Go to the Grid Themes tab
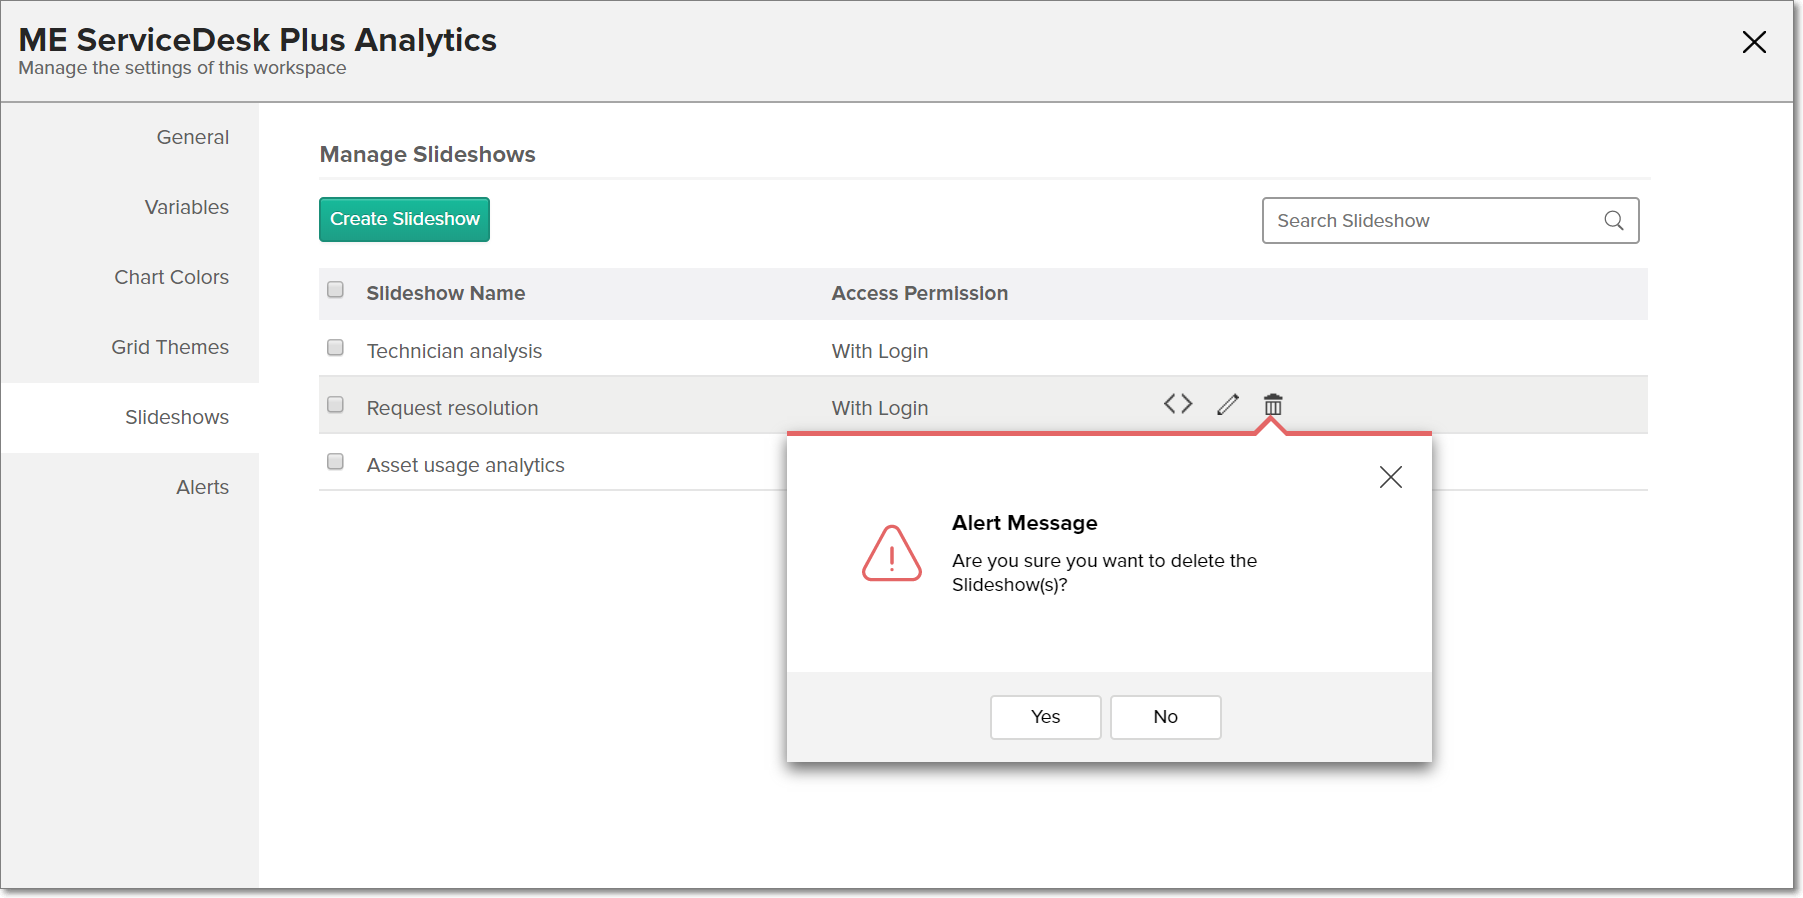Image resolution: width=1803 pixels, height=898 pixels. (170, 348)
